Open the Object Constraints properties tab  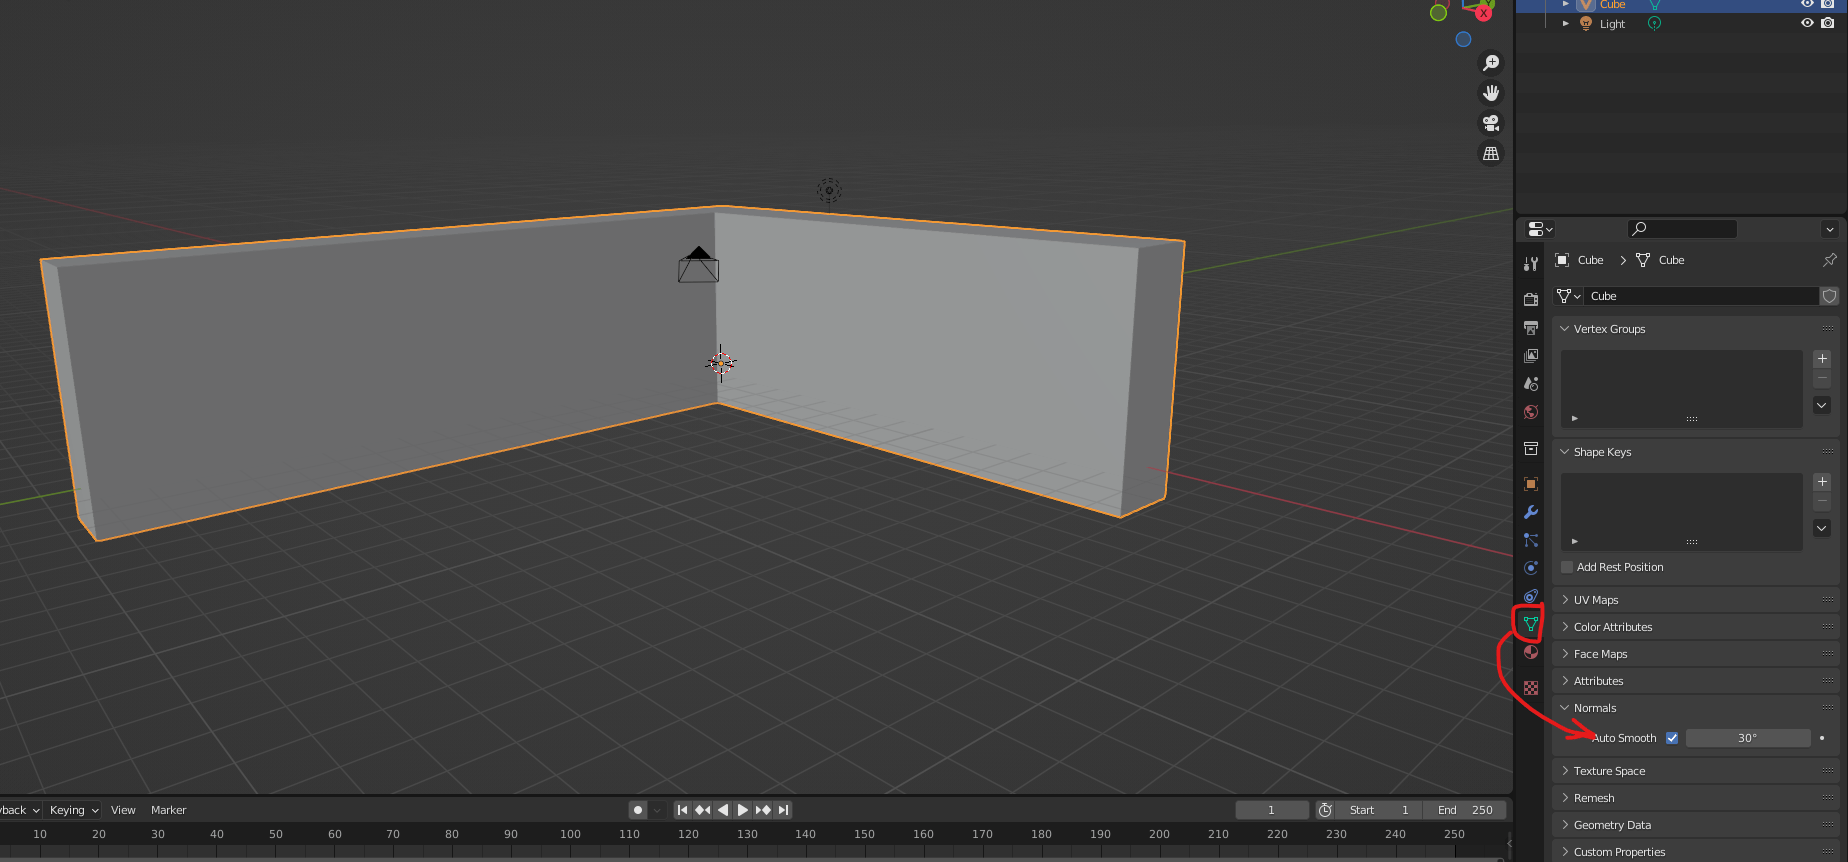click(x=1531, y=596)
